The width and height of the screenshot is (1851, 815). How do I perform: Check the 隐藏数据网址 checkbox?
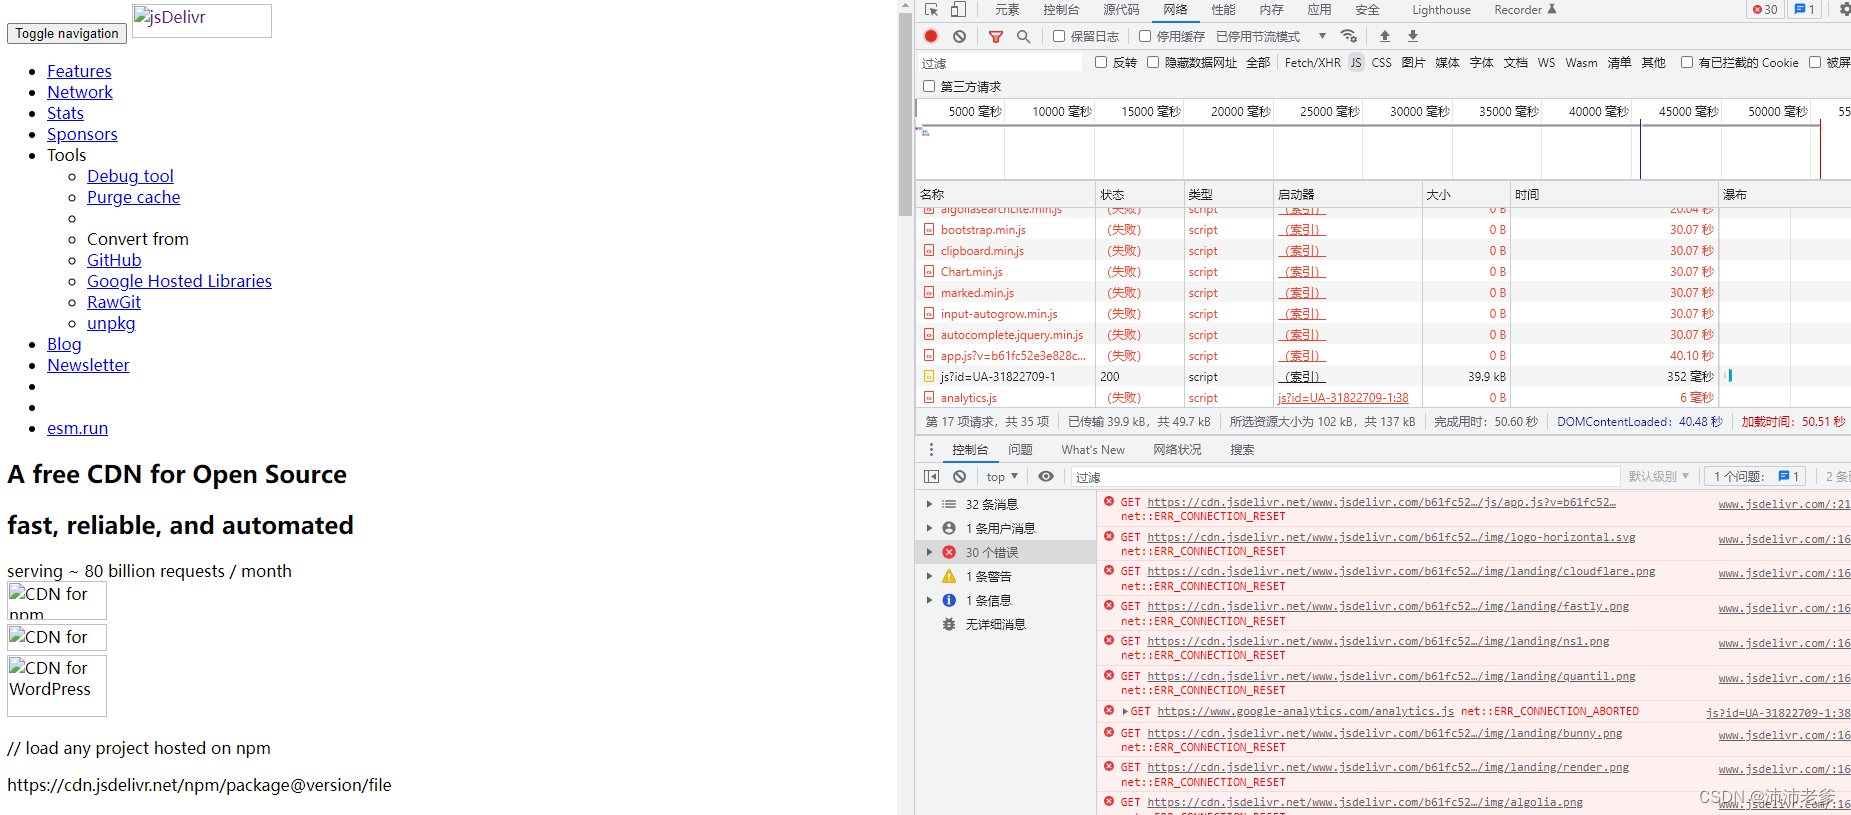pos(1153,62)
